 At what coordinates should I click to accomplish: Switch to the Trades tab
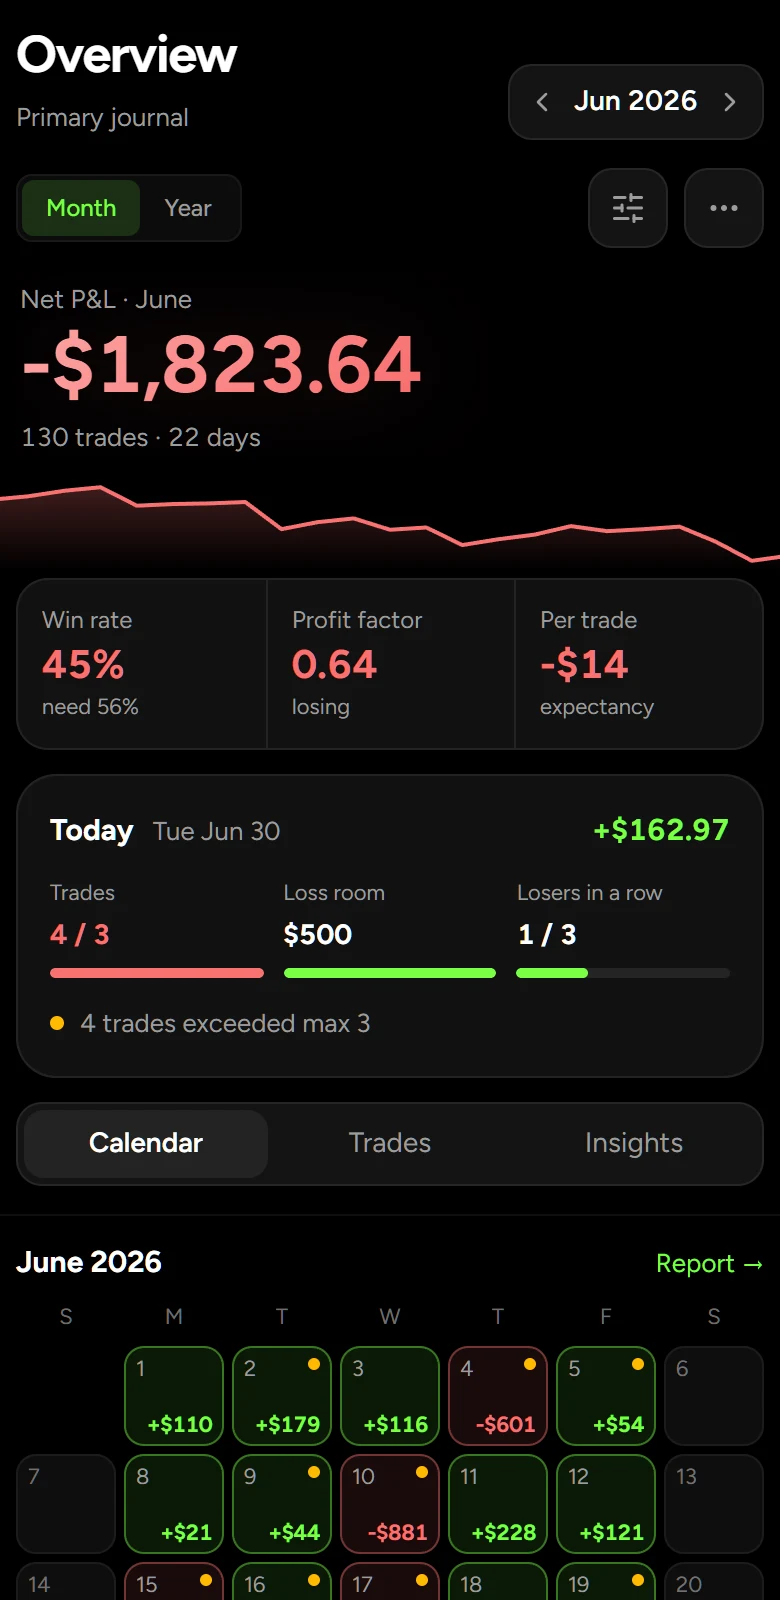[390, 1143]
